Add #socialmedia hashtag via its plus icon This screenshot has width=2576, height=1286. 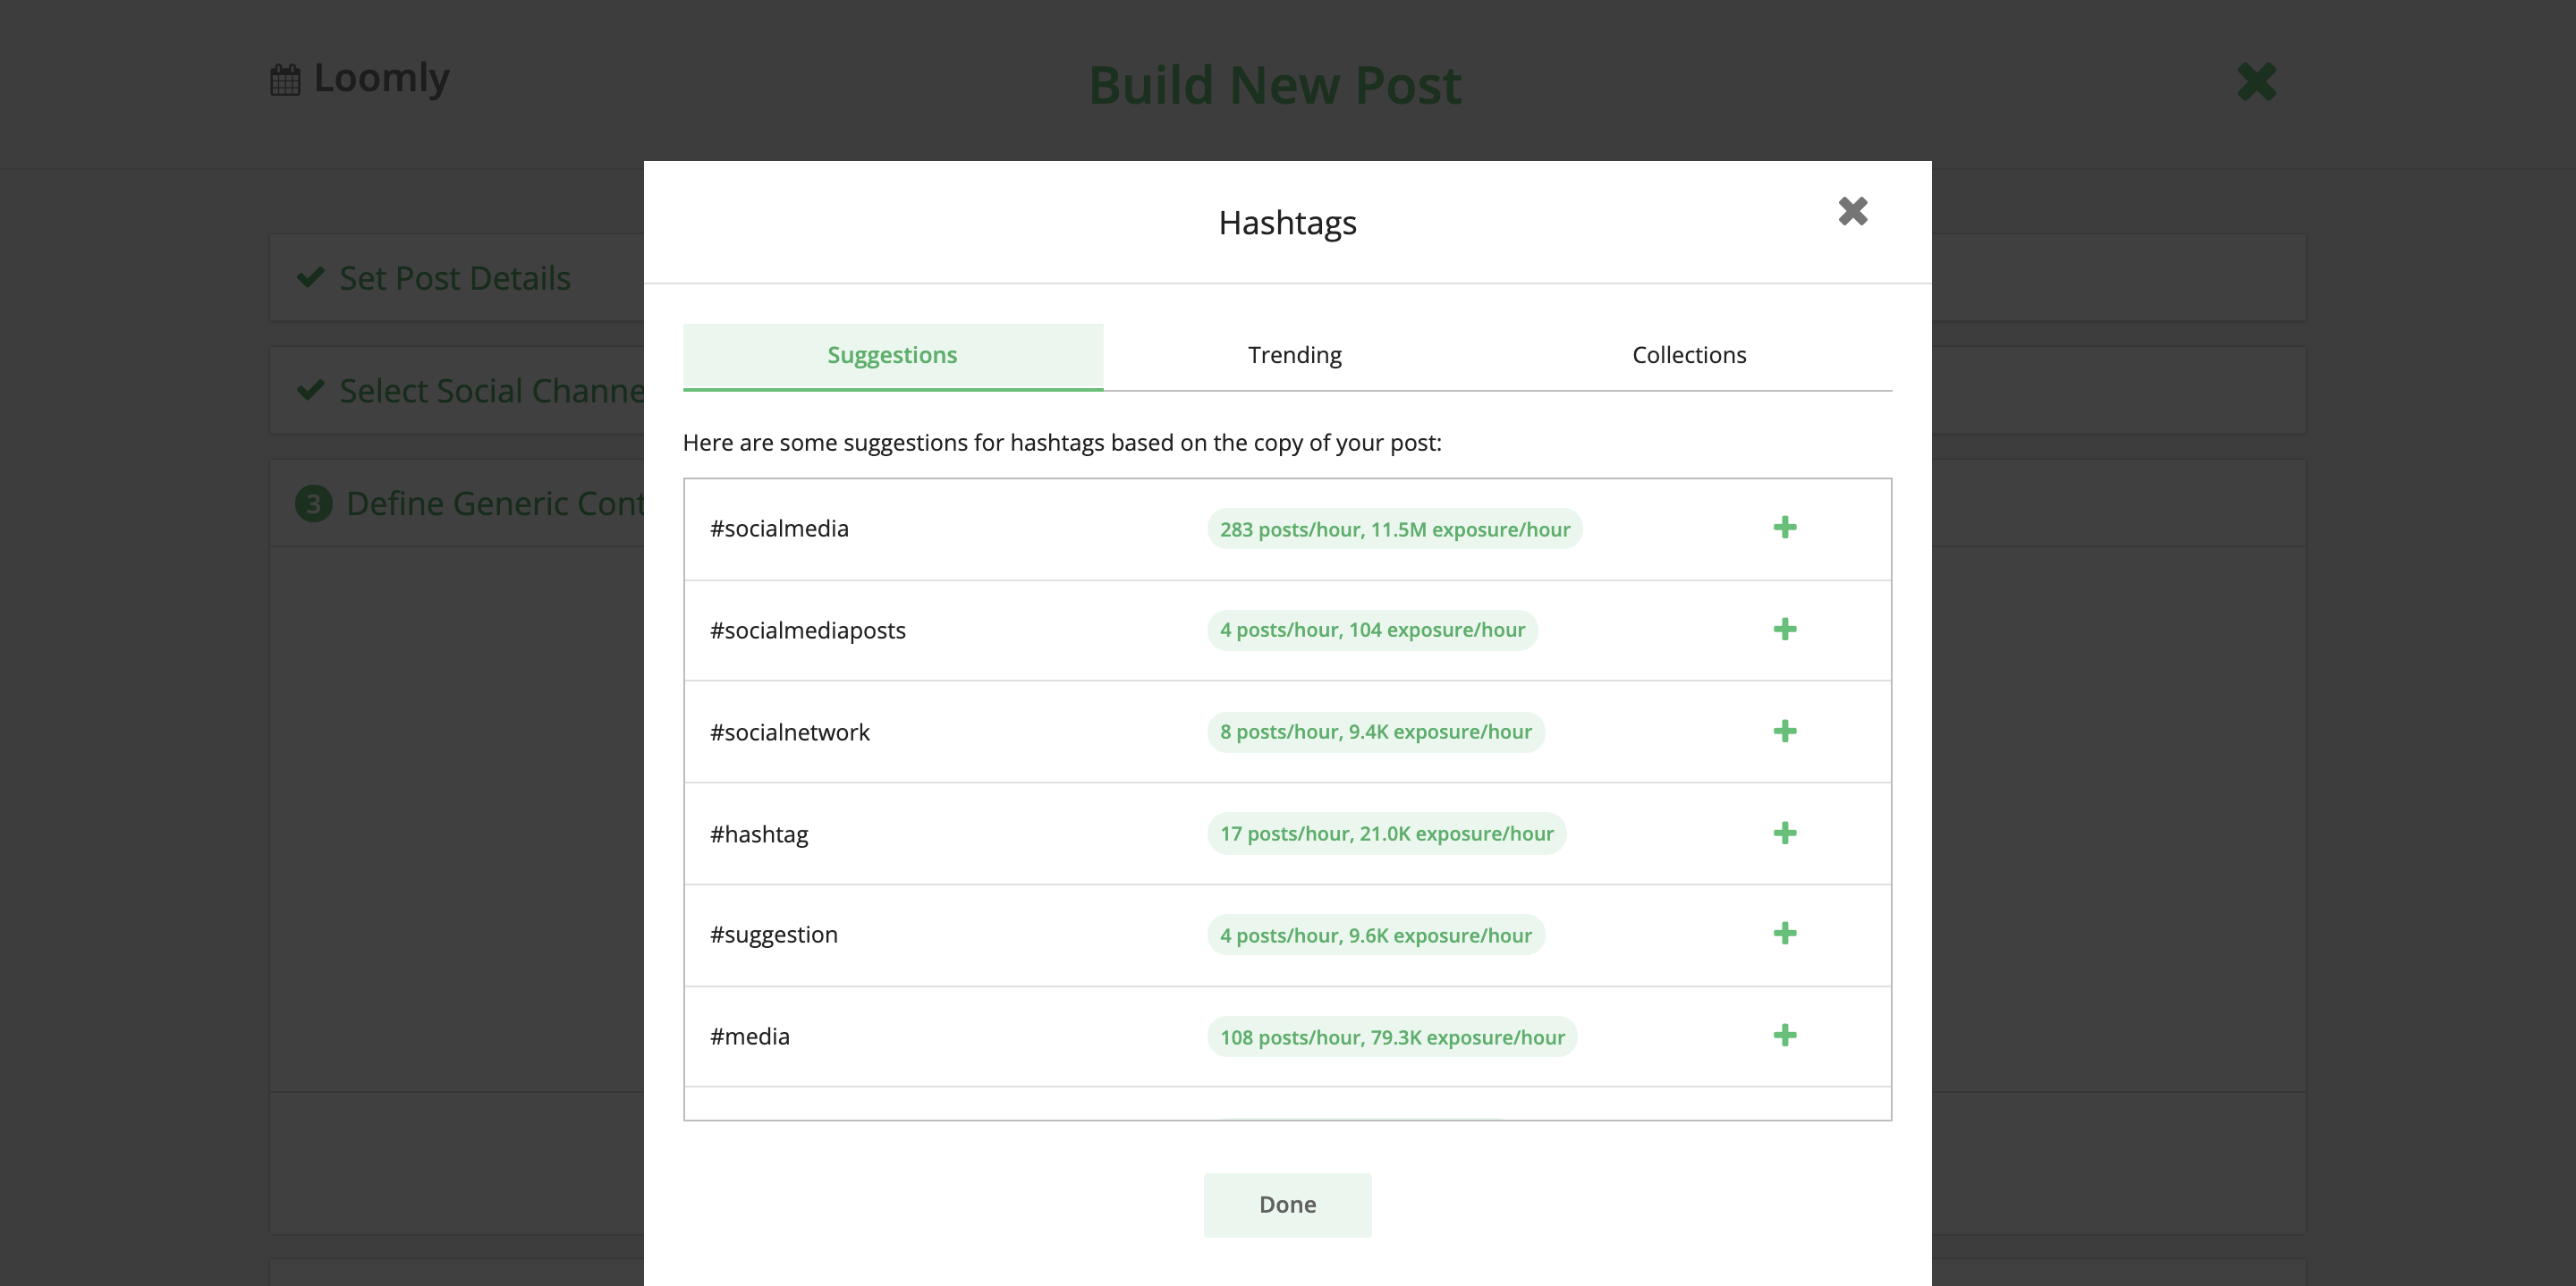pos(1786,528)
